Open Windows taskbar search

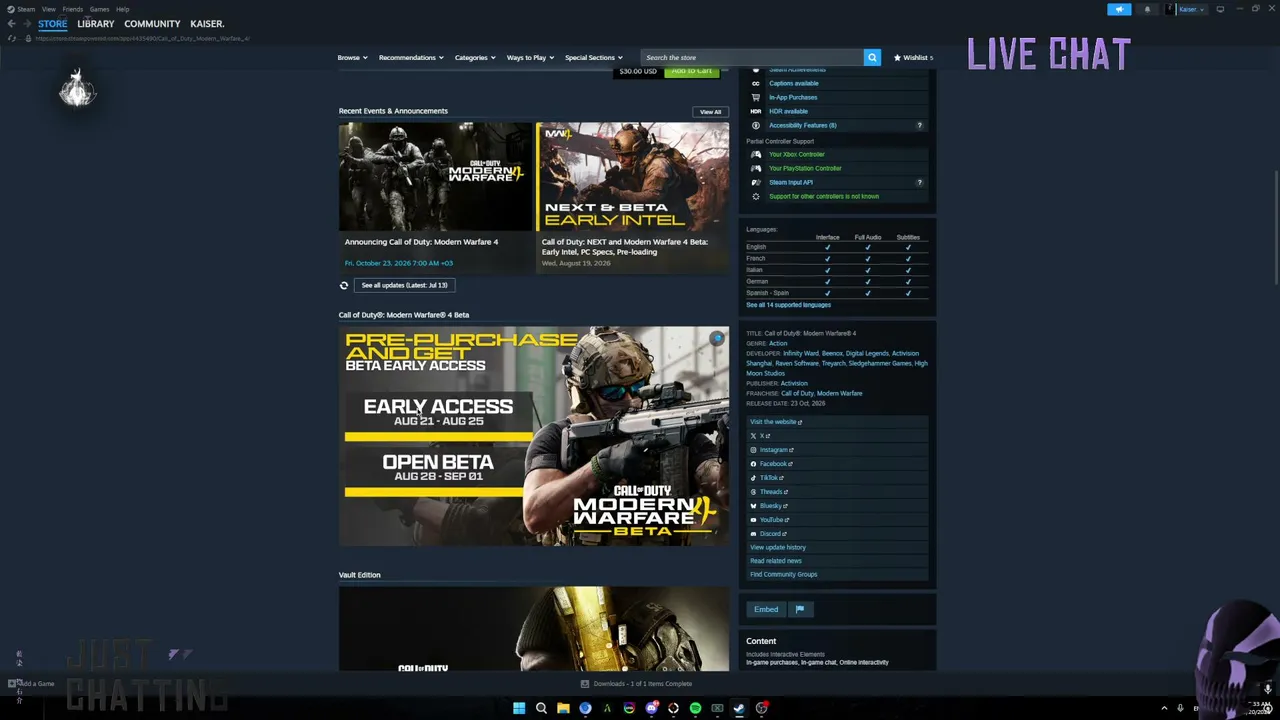(x=541, y=708)
